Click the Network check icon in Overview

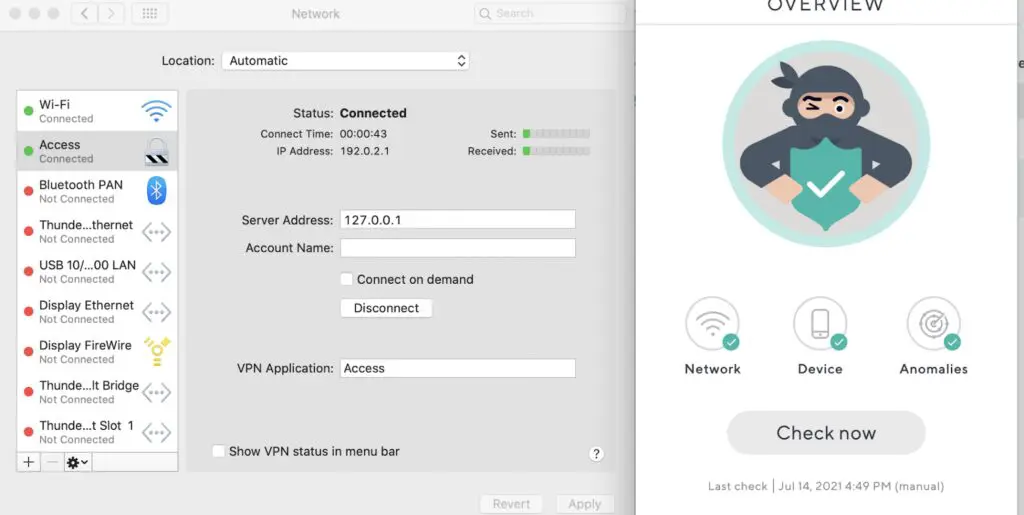712,324
